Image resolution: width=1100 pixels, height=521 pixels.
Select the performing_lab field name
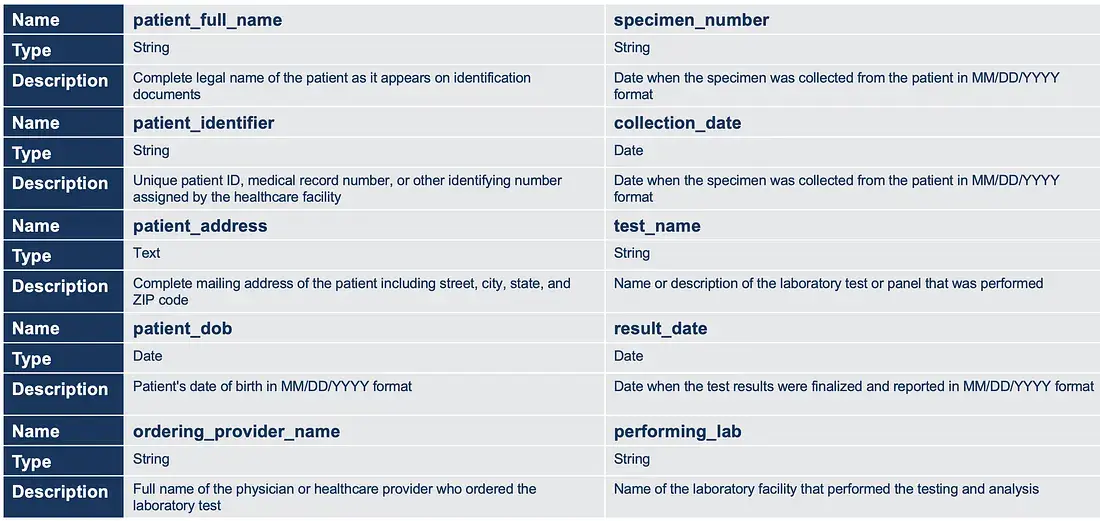click(x=677, y=431)
